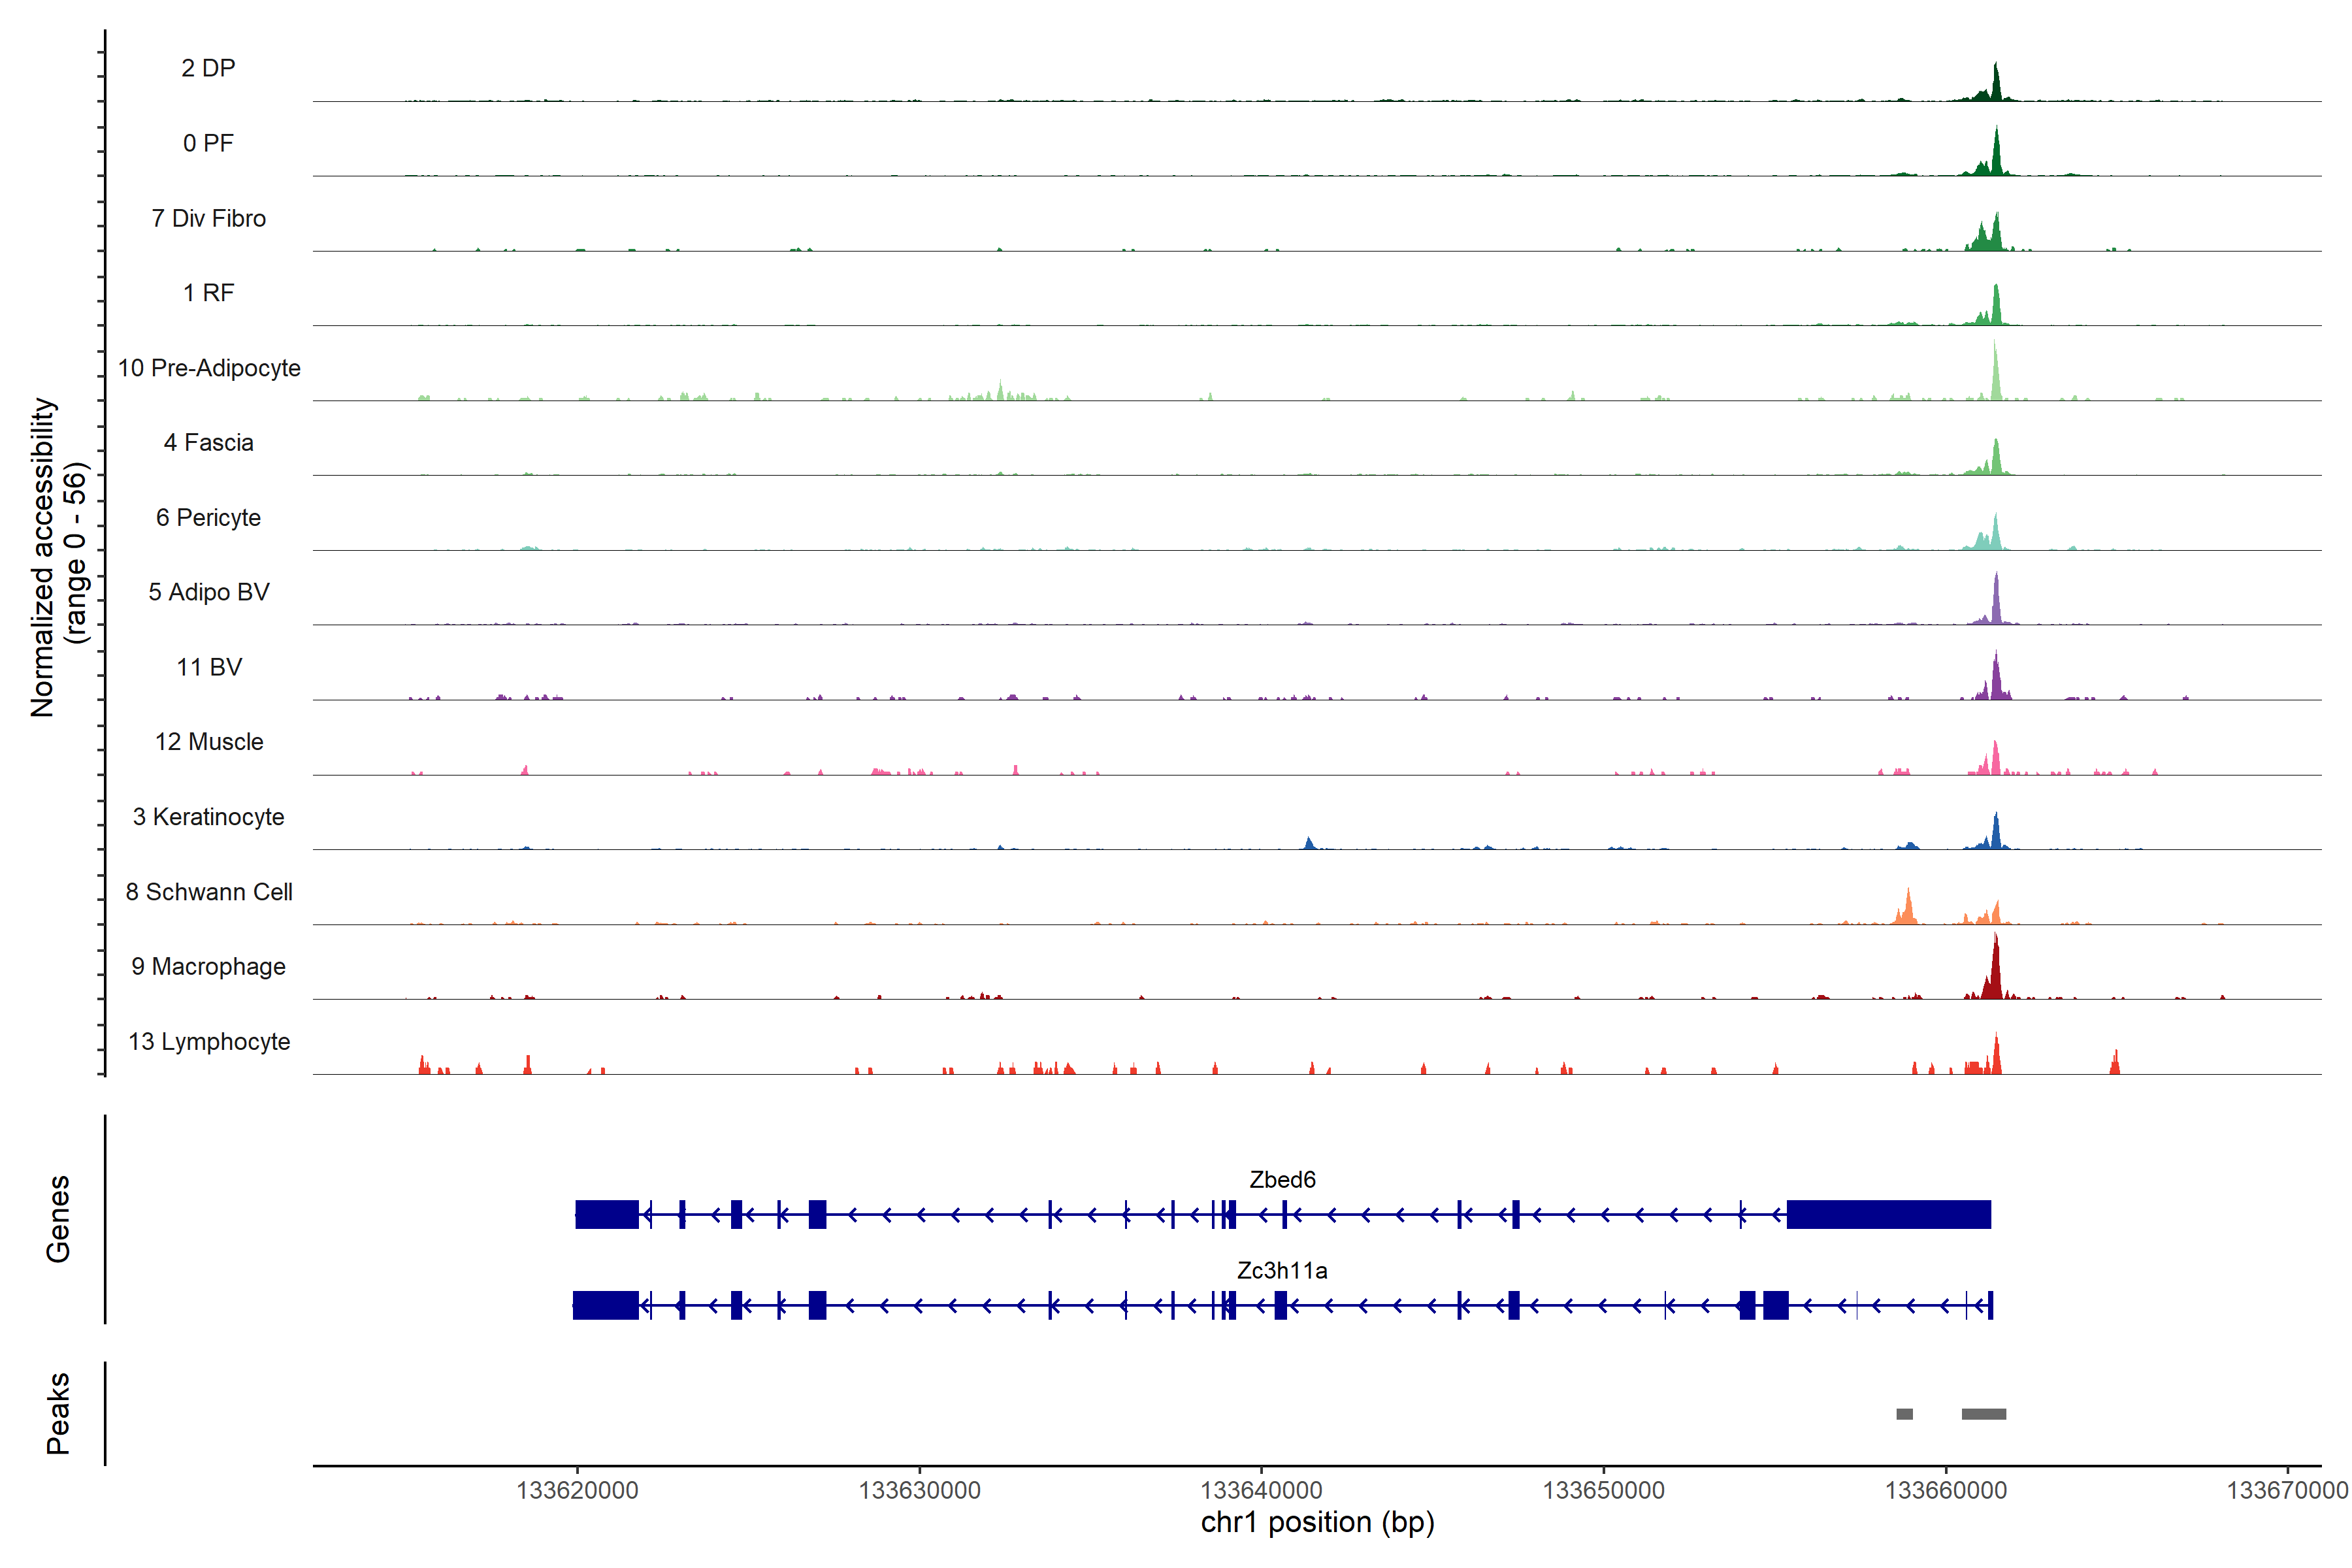Click the chr1 position (bp) axis title
Screen dimensions: 2352x1568
(x=1317, y=1523)
